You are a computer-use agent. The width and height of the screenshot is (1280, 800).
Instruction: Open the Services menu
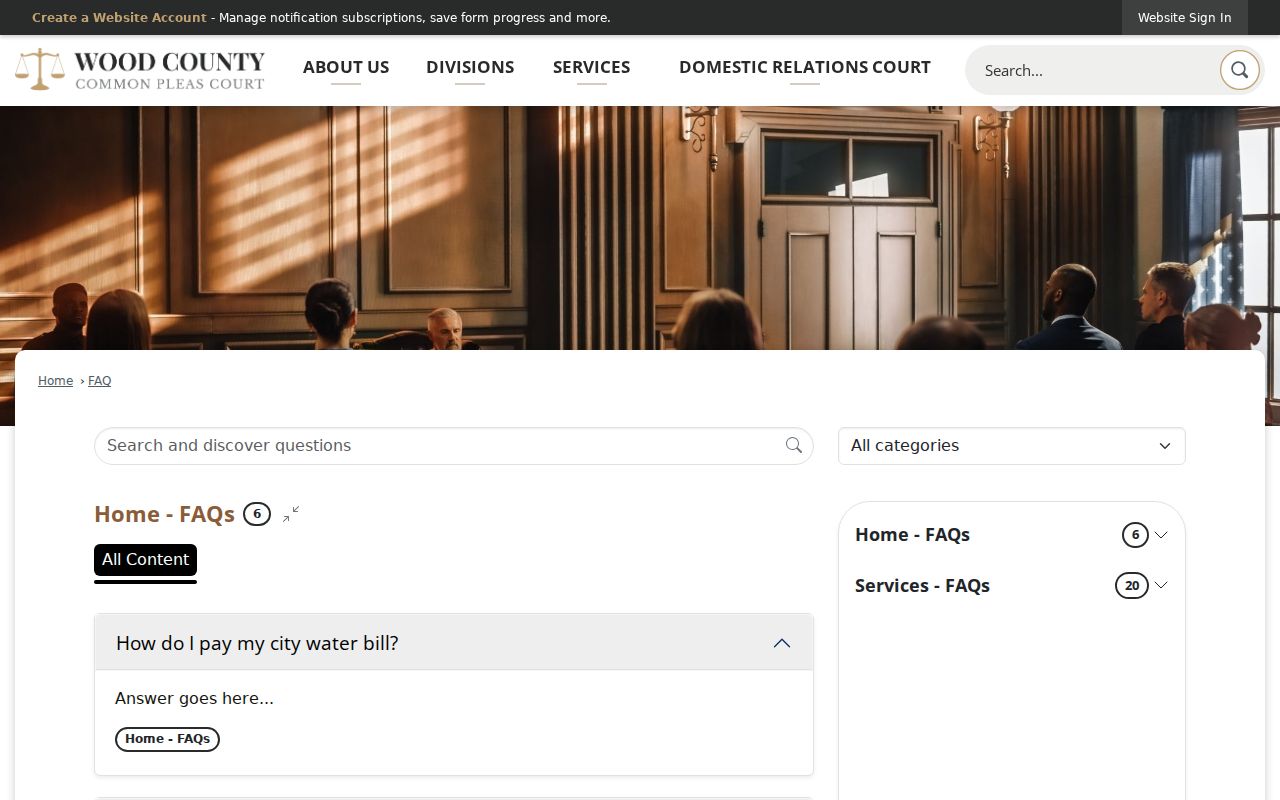click(x=591, y=67)
